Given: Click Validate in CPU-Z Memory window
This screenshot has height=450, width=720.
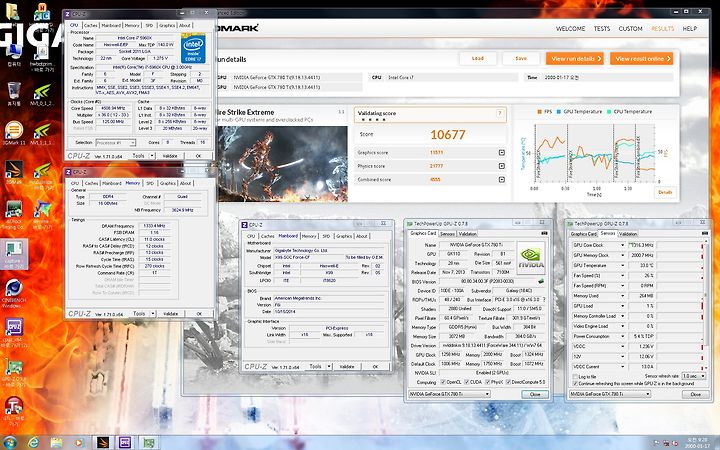Looking at the screenshot, I should click(x=170, y=314).
